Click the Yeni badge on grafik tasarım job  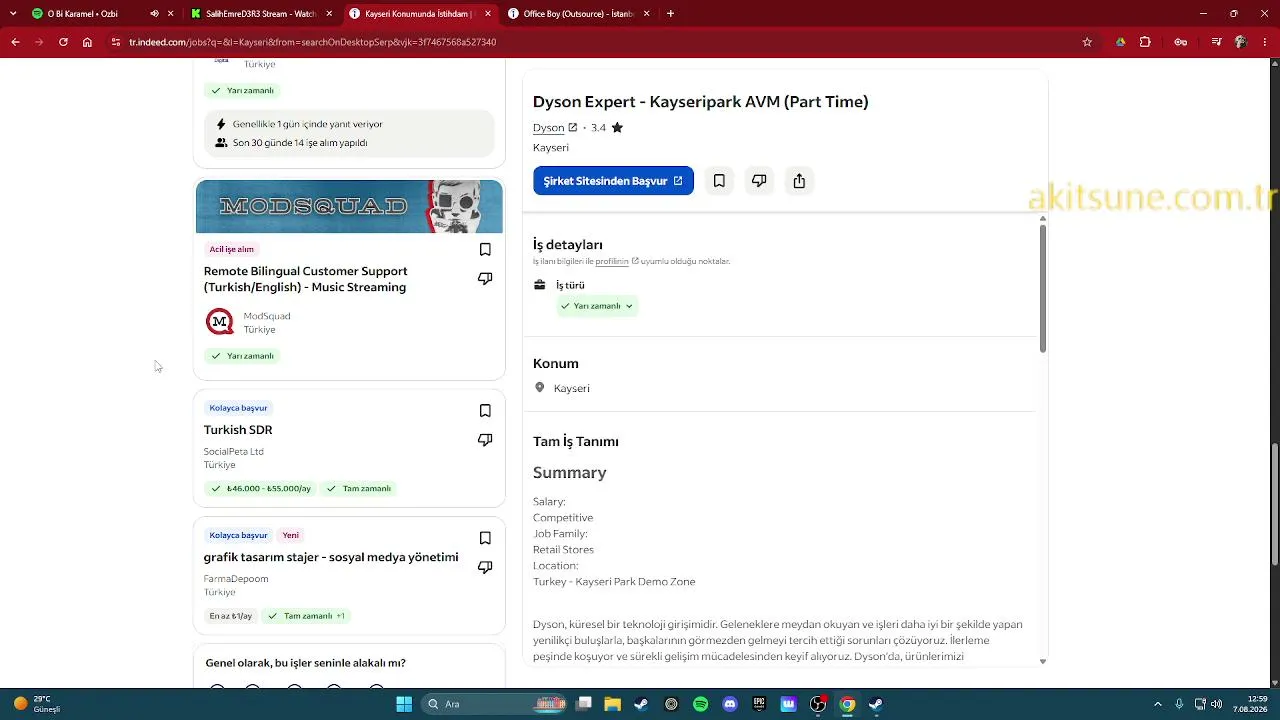pyautogui.click(x=290, y=535)
